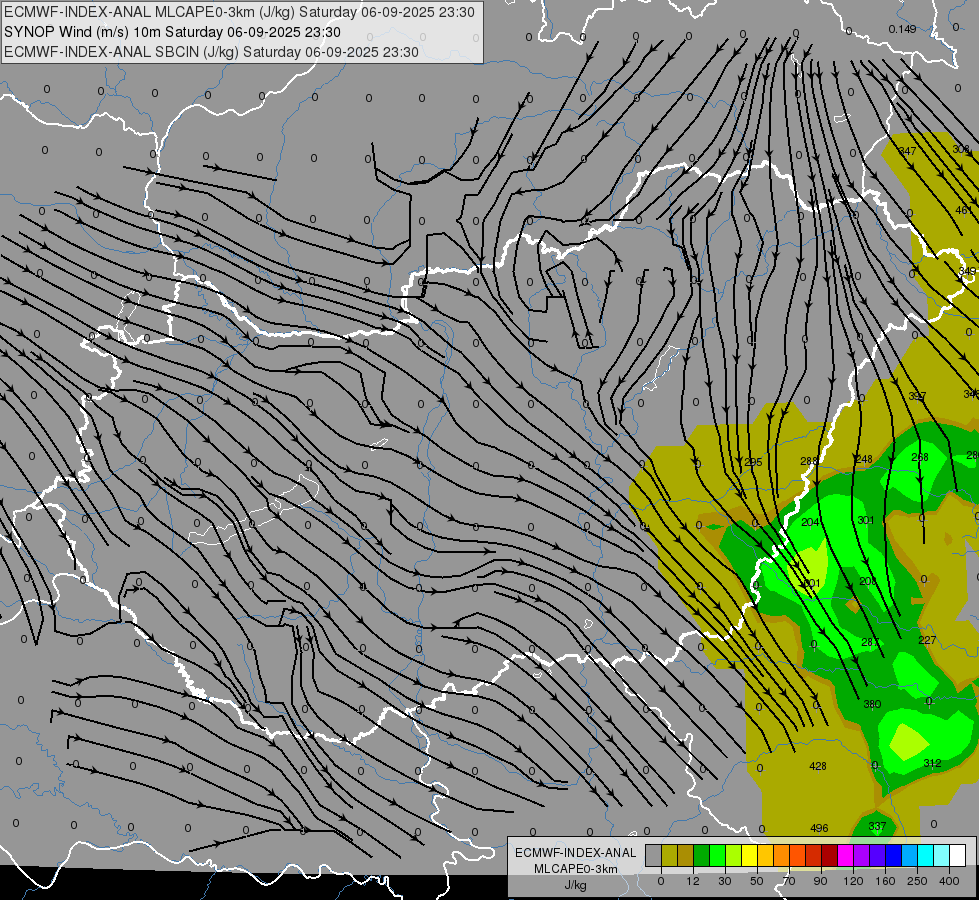The image size is (979, 900).
Task: Click the map value 428
Action: click(x=818, y=766)
